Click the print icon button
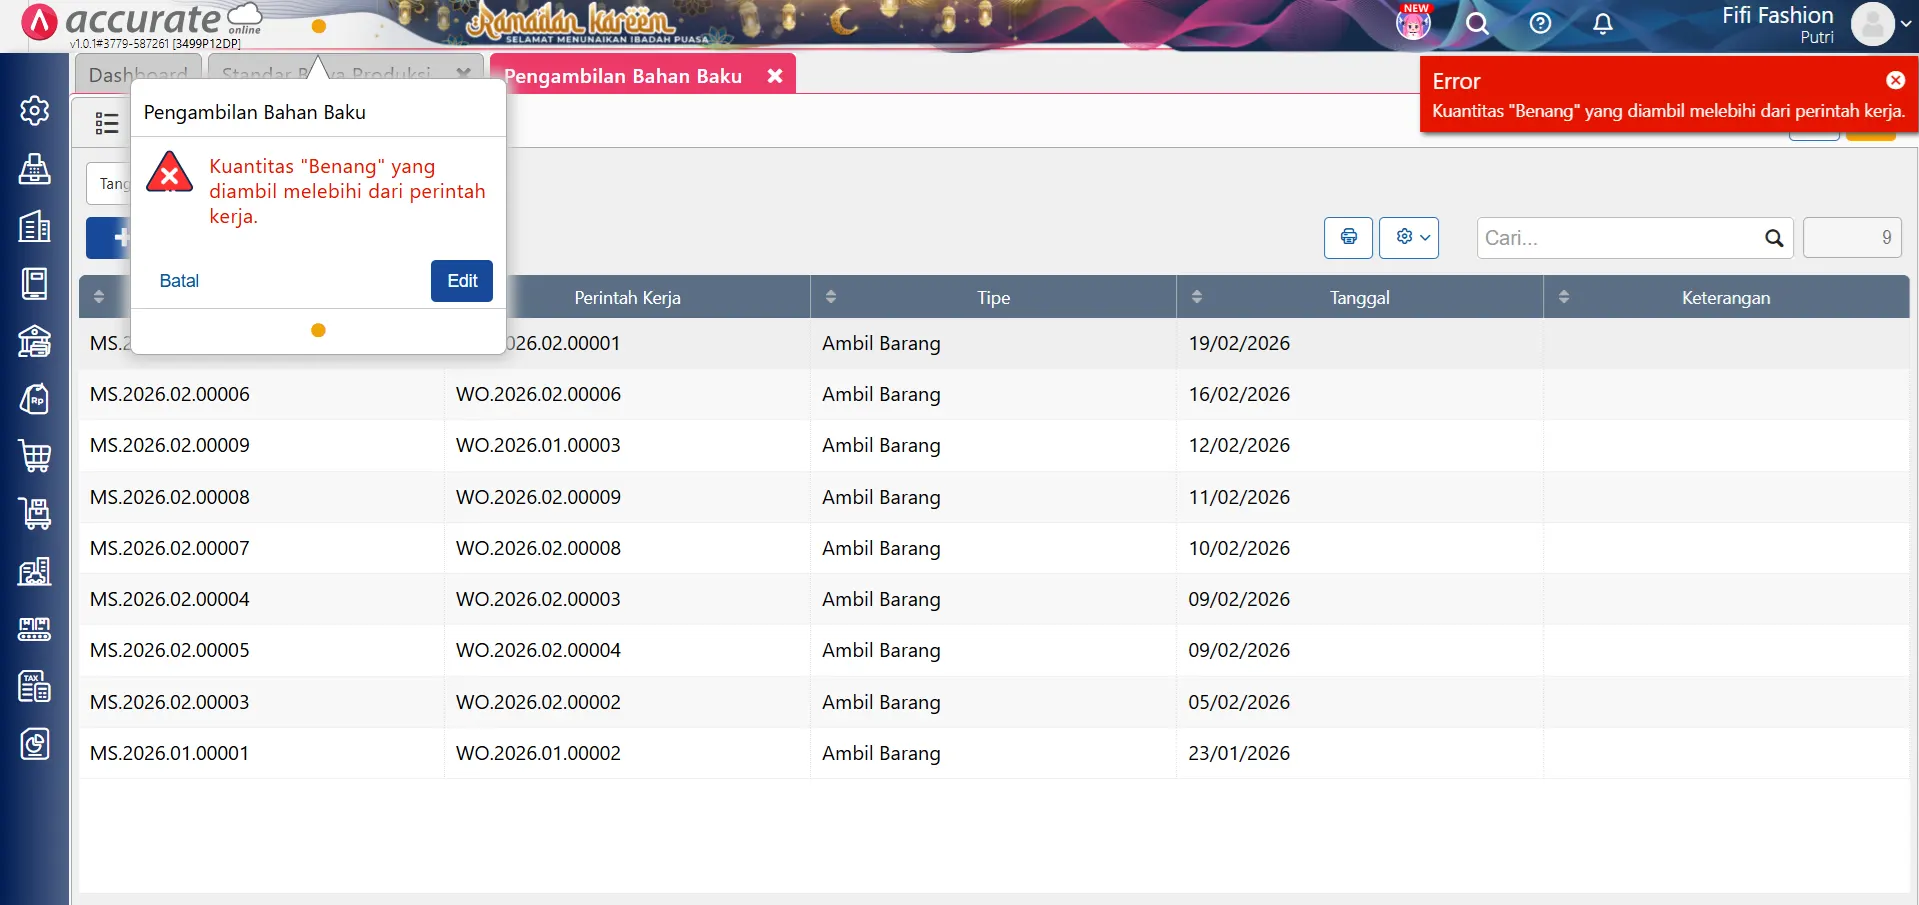Image resolution: width=1919 pixels, height=905 pixels. (1348, 238)
